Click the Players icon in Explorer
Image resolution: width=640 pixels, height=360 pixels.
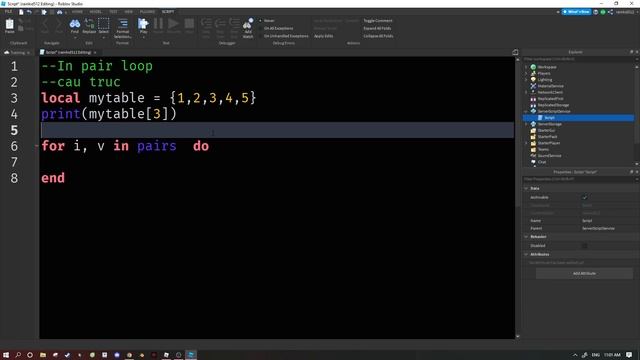(533, 73)
